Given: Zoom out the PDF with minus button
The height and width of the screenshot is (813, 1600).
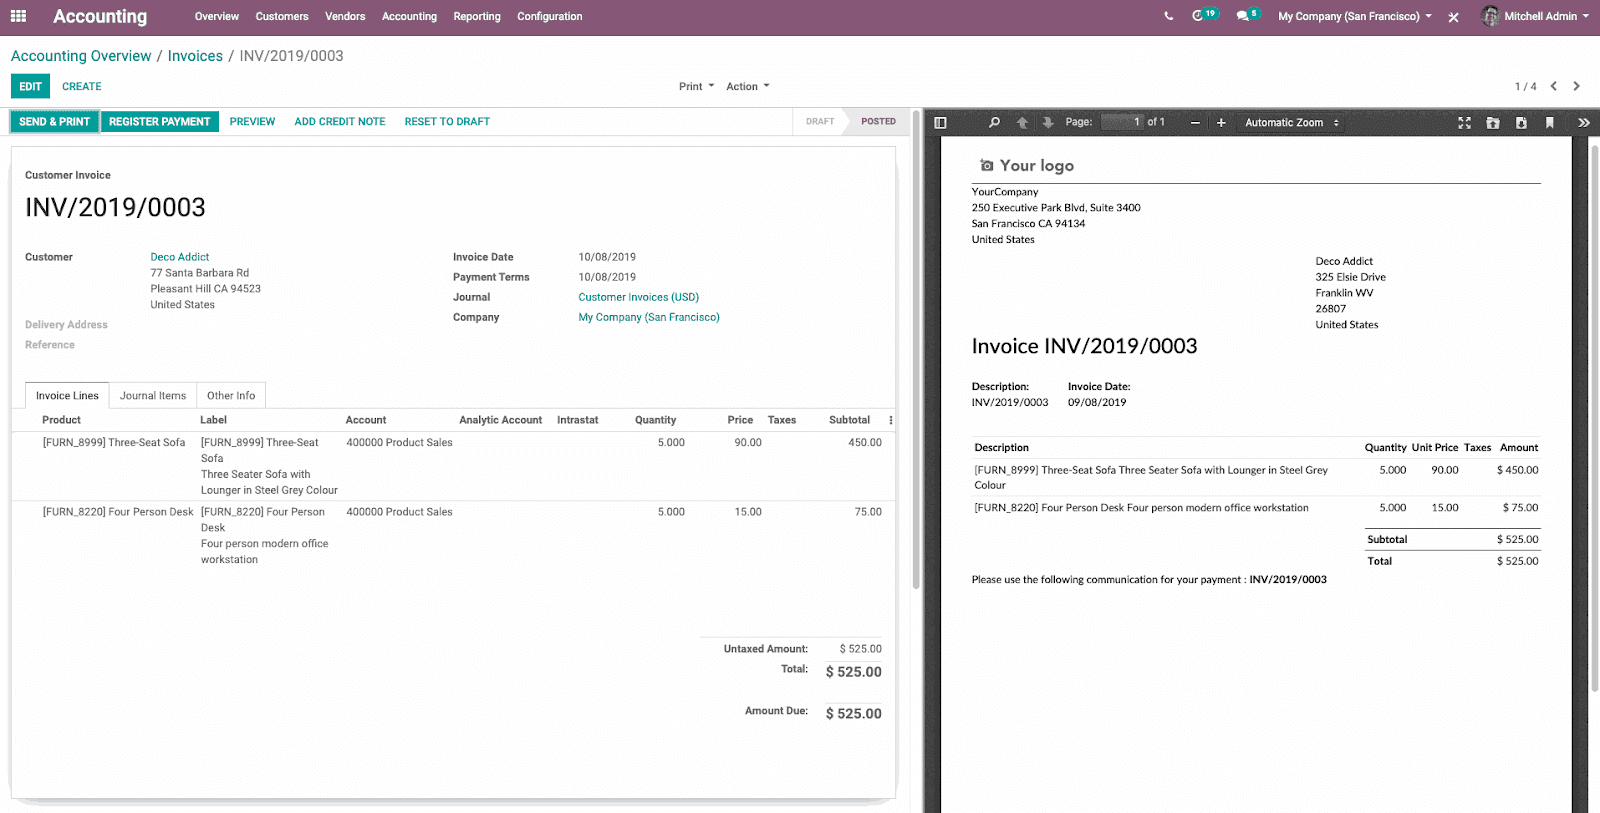Looking at the screenshot, I should [1195, 123].
